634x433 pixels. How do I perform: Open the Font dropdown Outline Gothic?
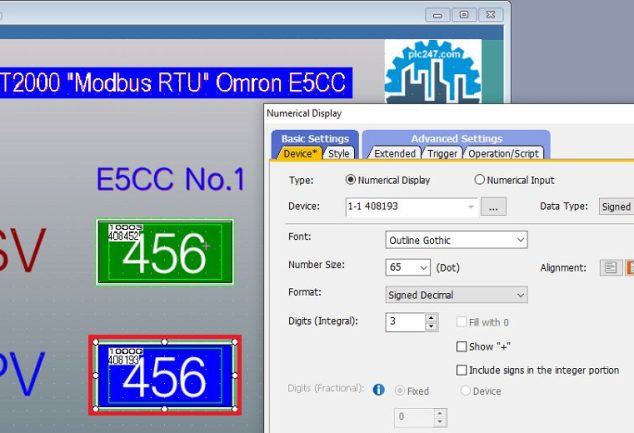456,240
